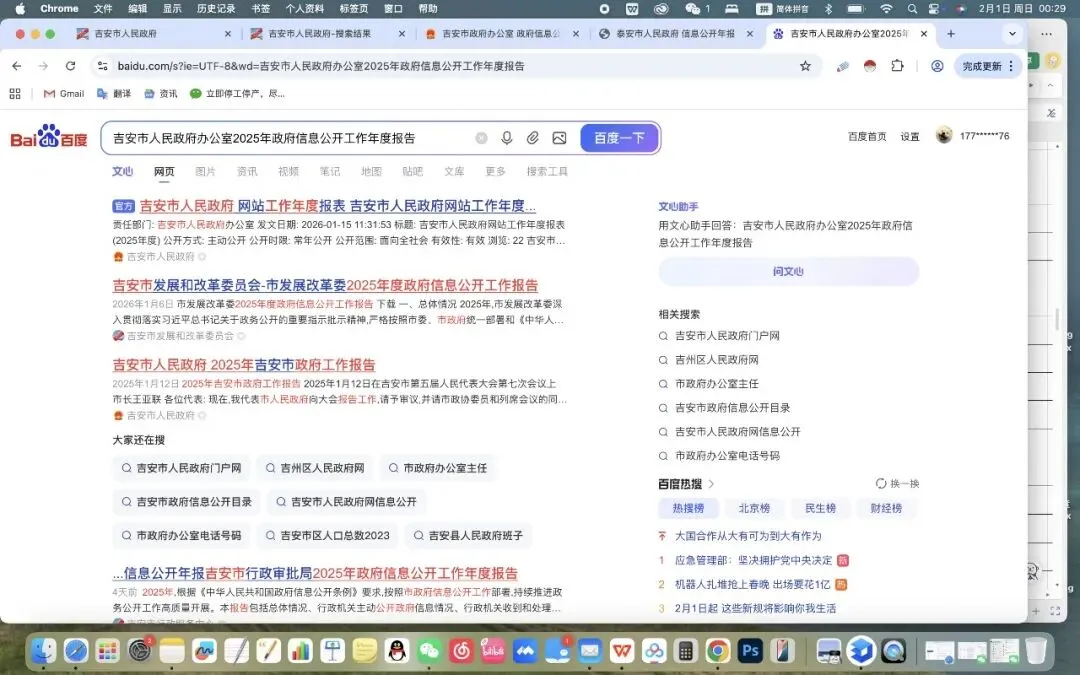Click the 问文心 assistant button
The height and width of the screenshot is (675, 1080).
point(789,271)
